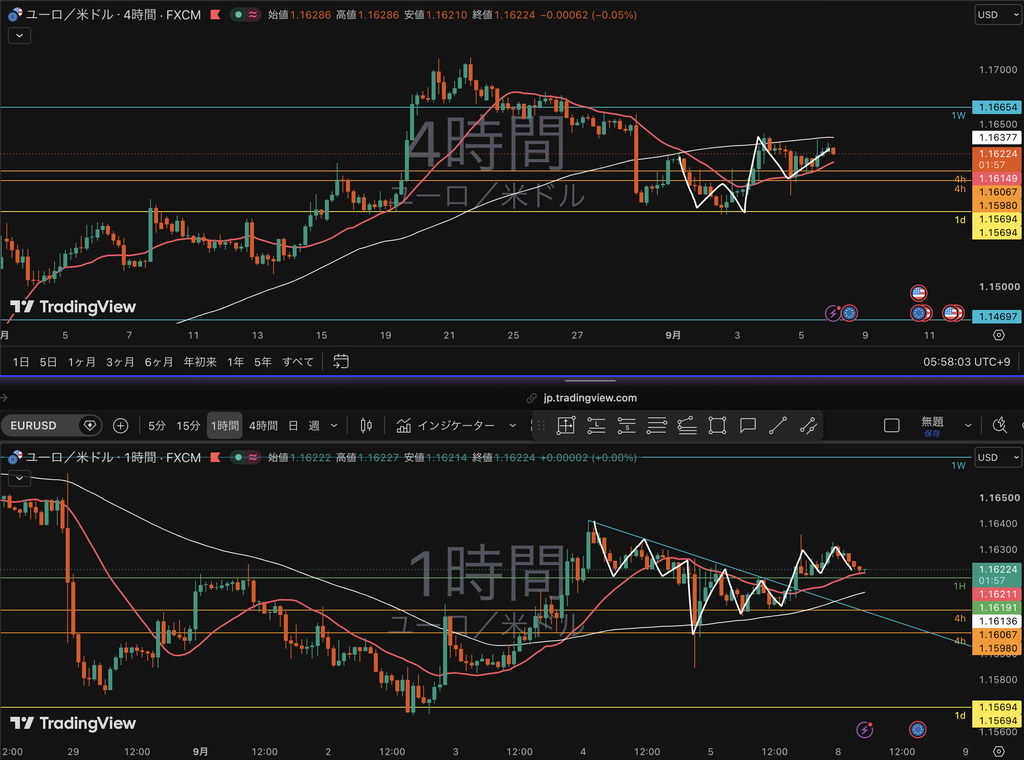Select the callout comment tool
This screenshot has width=1024, height=760.
pyautogui.click(x=748, y=426)
